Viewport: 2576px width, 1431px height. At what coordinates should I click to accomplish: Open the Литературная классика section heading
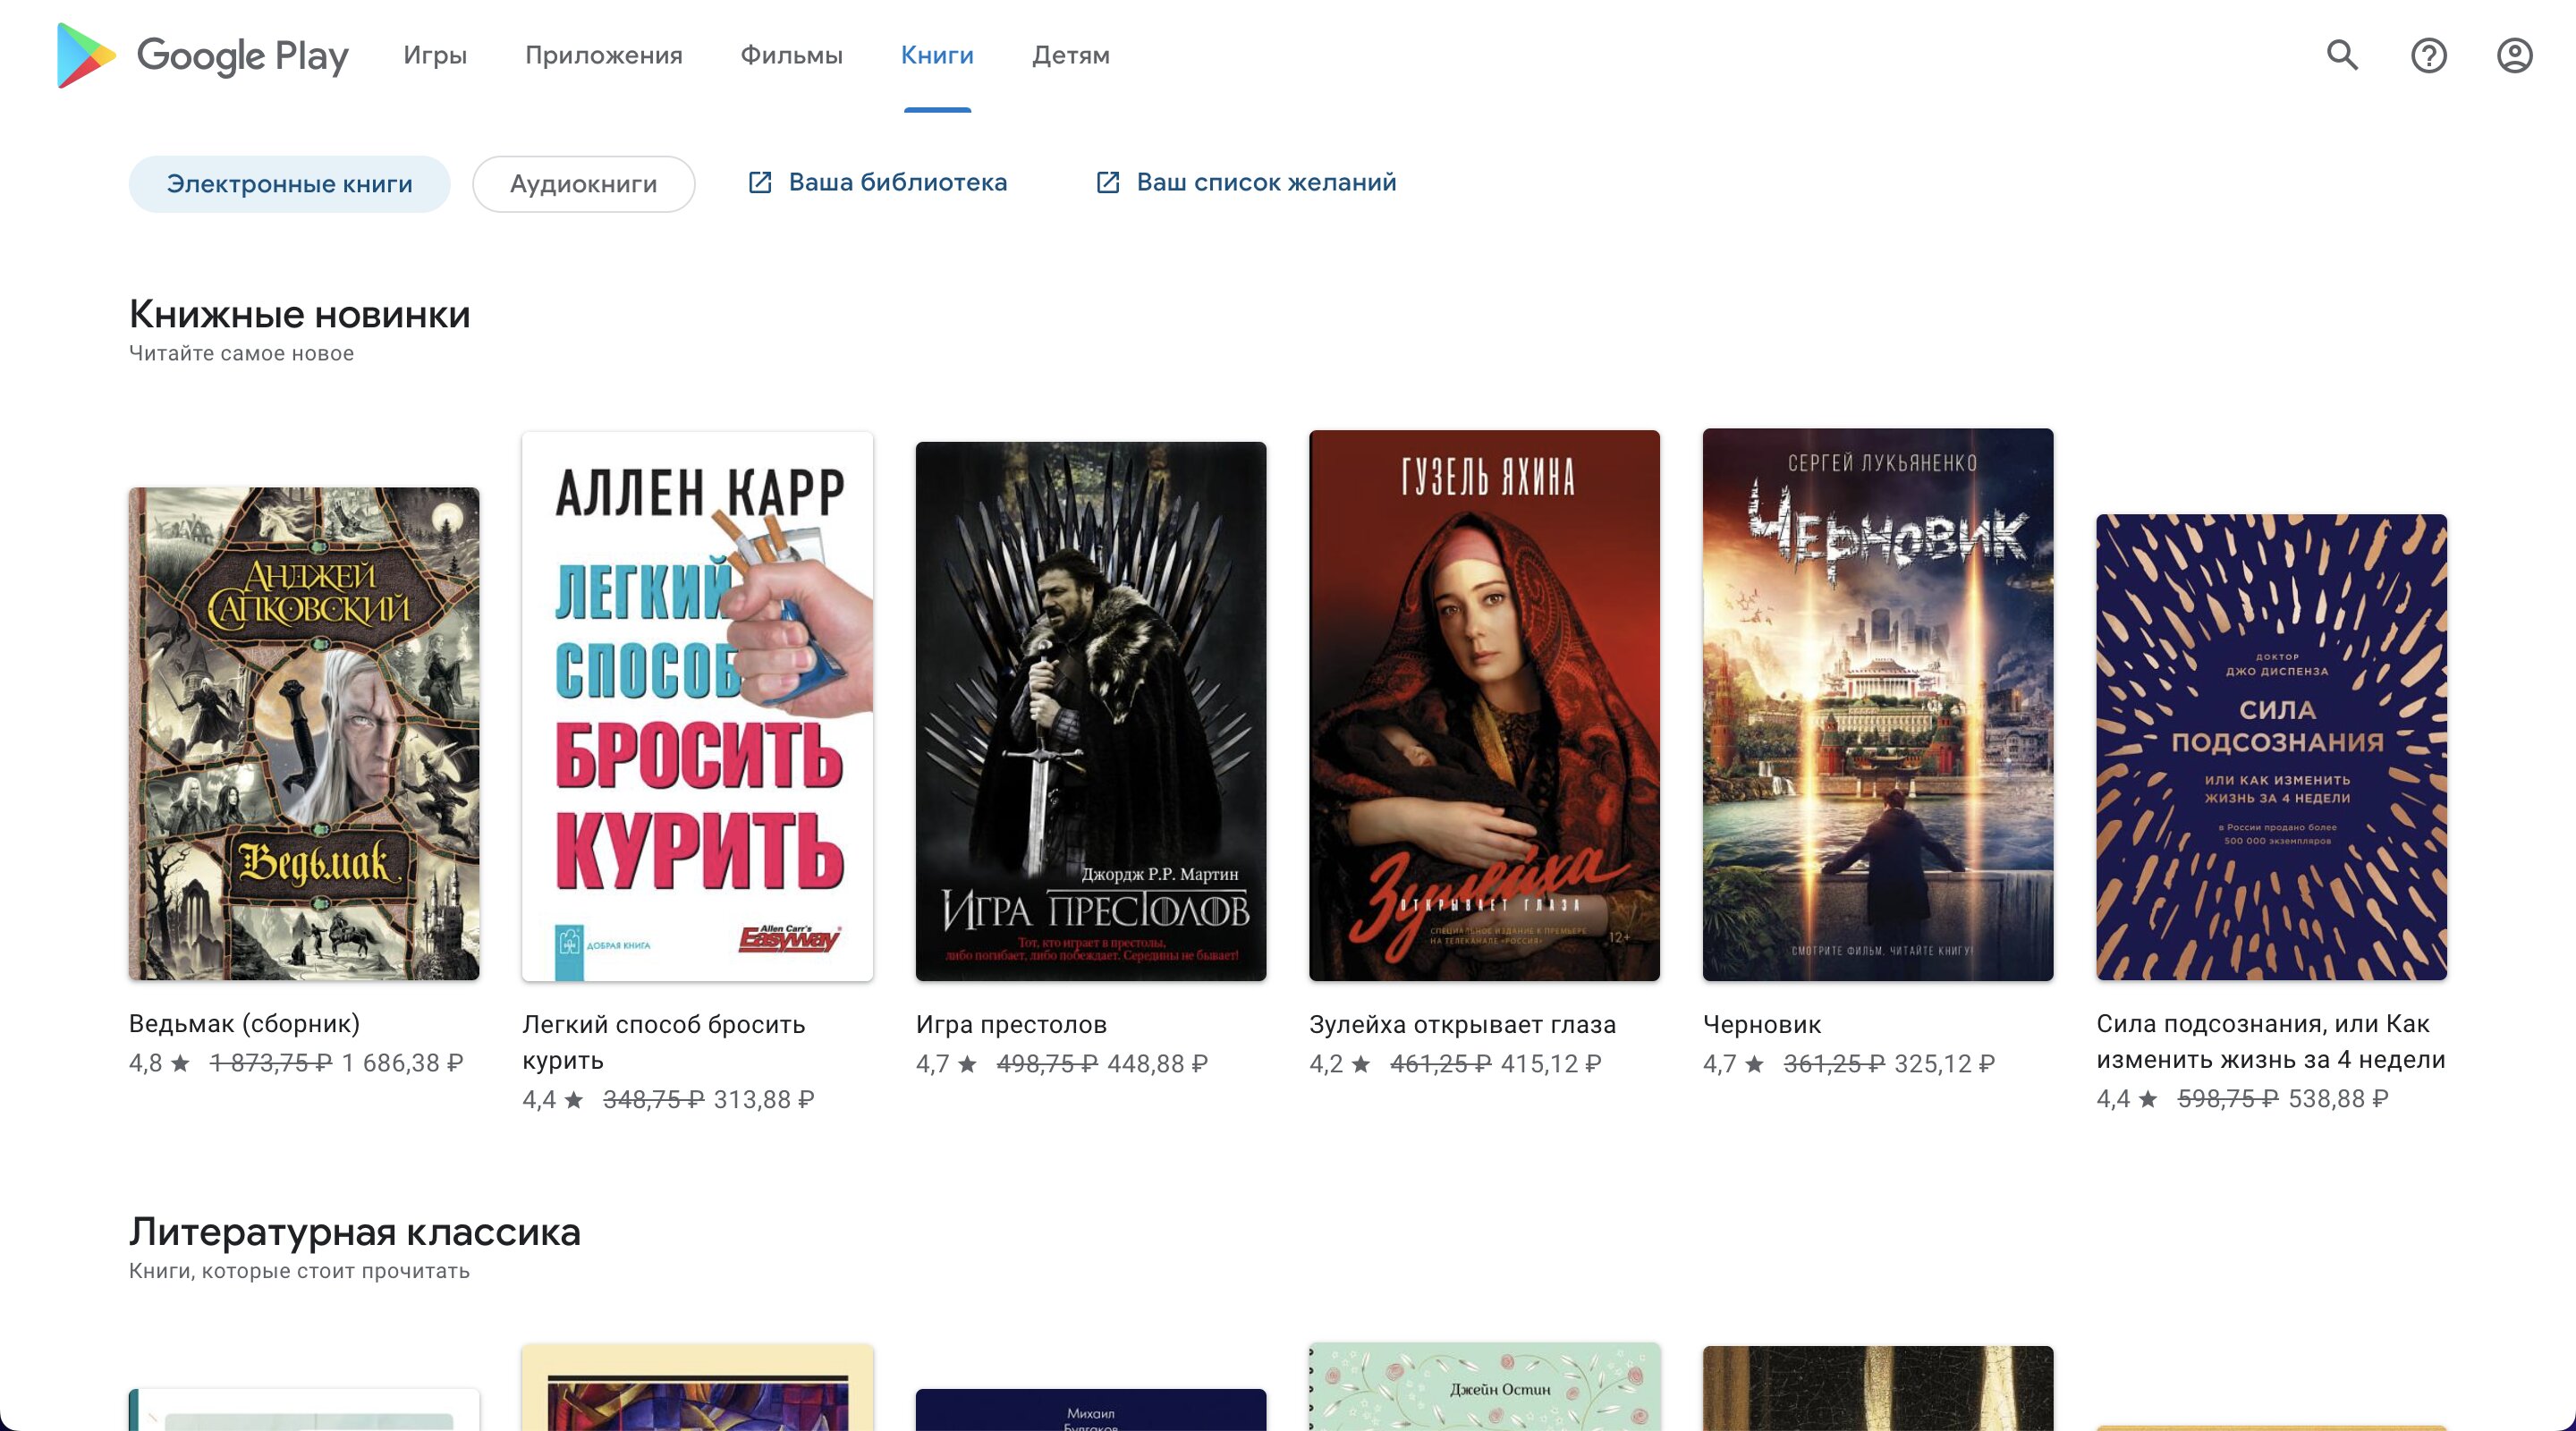click(354, 1232)
